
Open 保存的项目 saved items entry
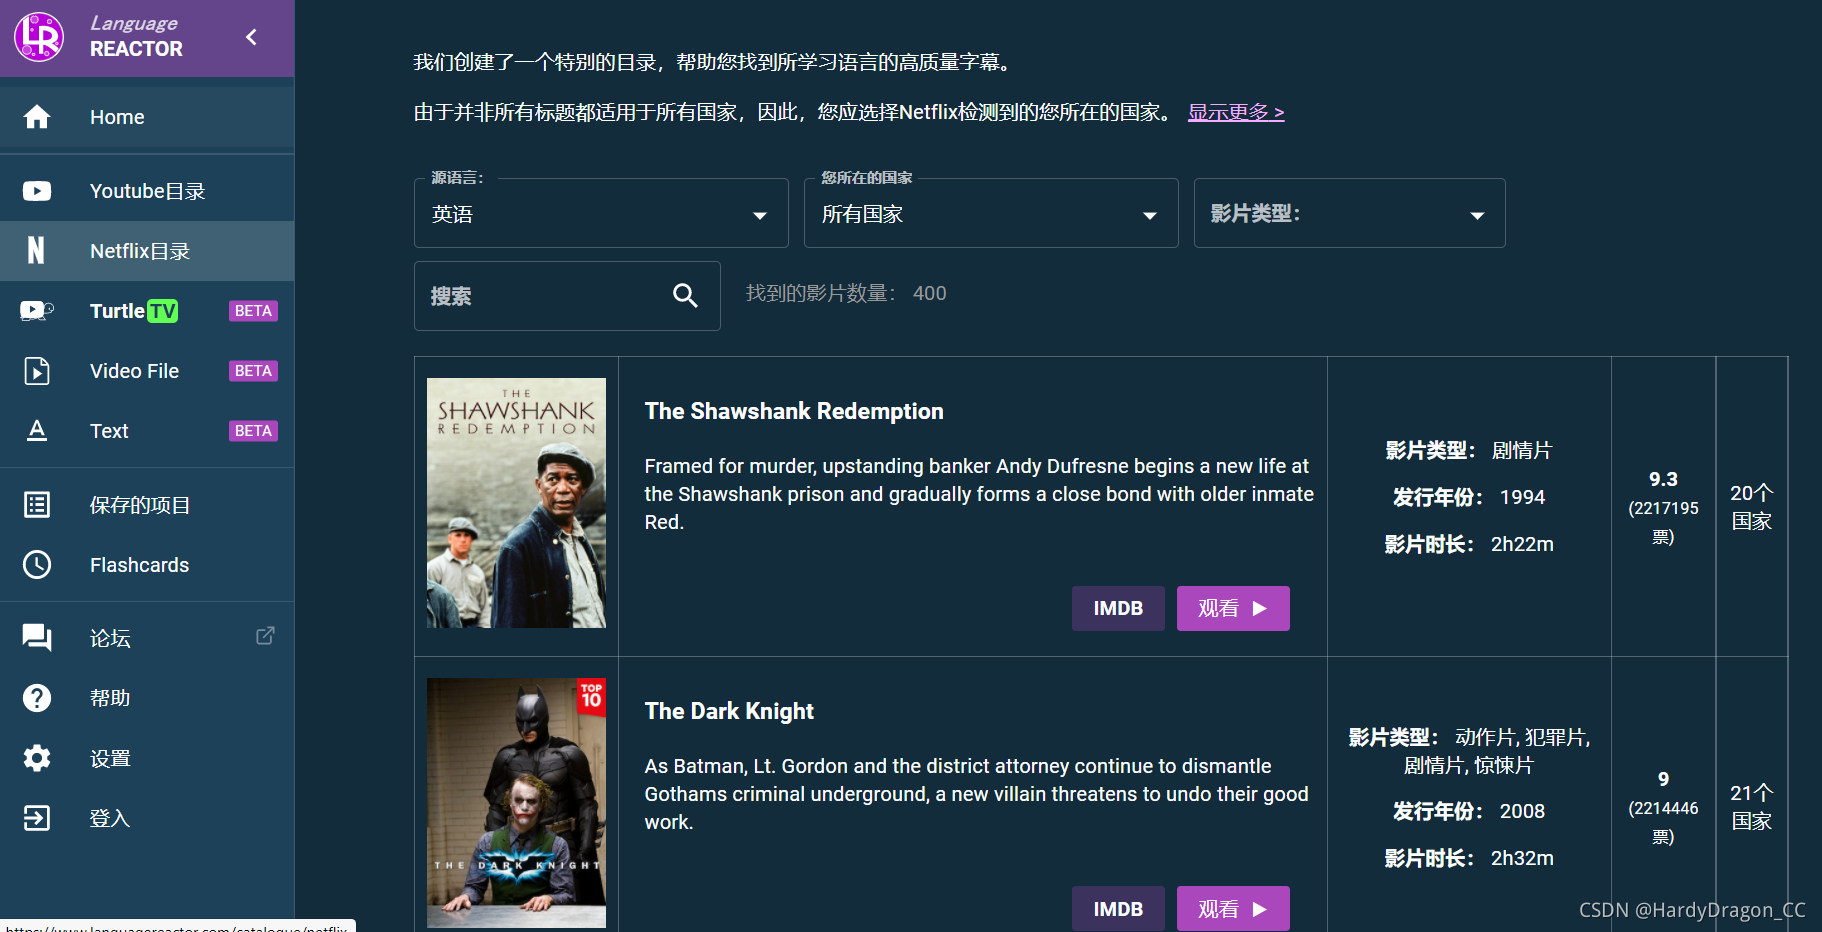tap(147, 505)
